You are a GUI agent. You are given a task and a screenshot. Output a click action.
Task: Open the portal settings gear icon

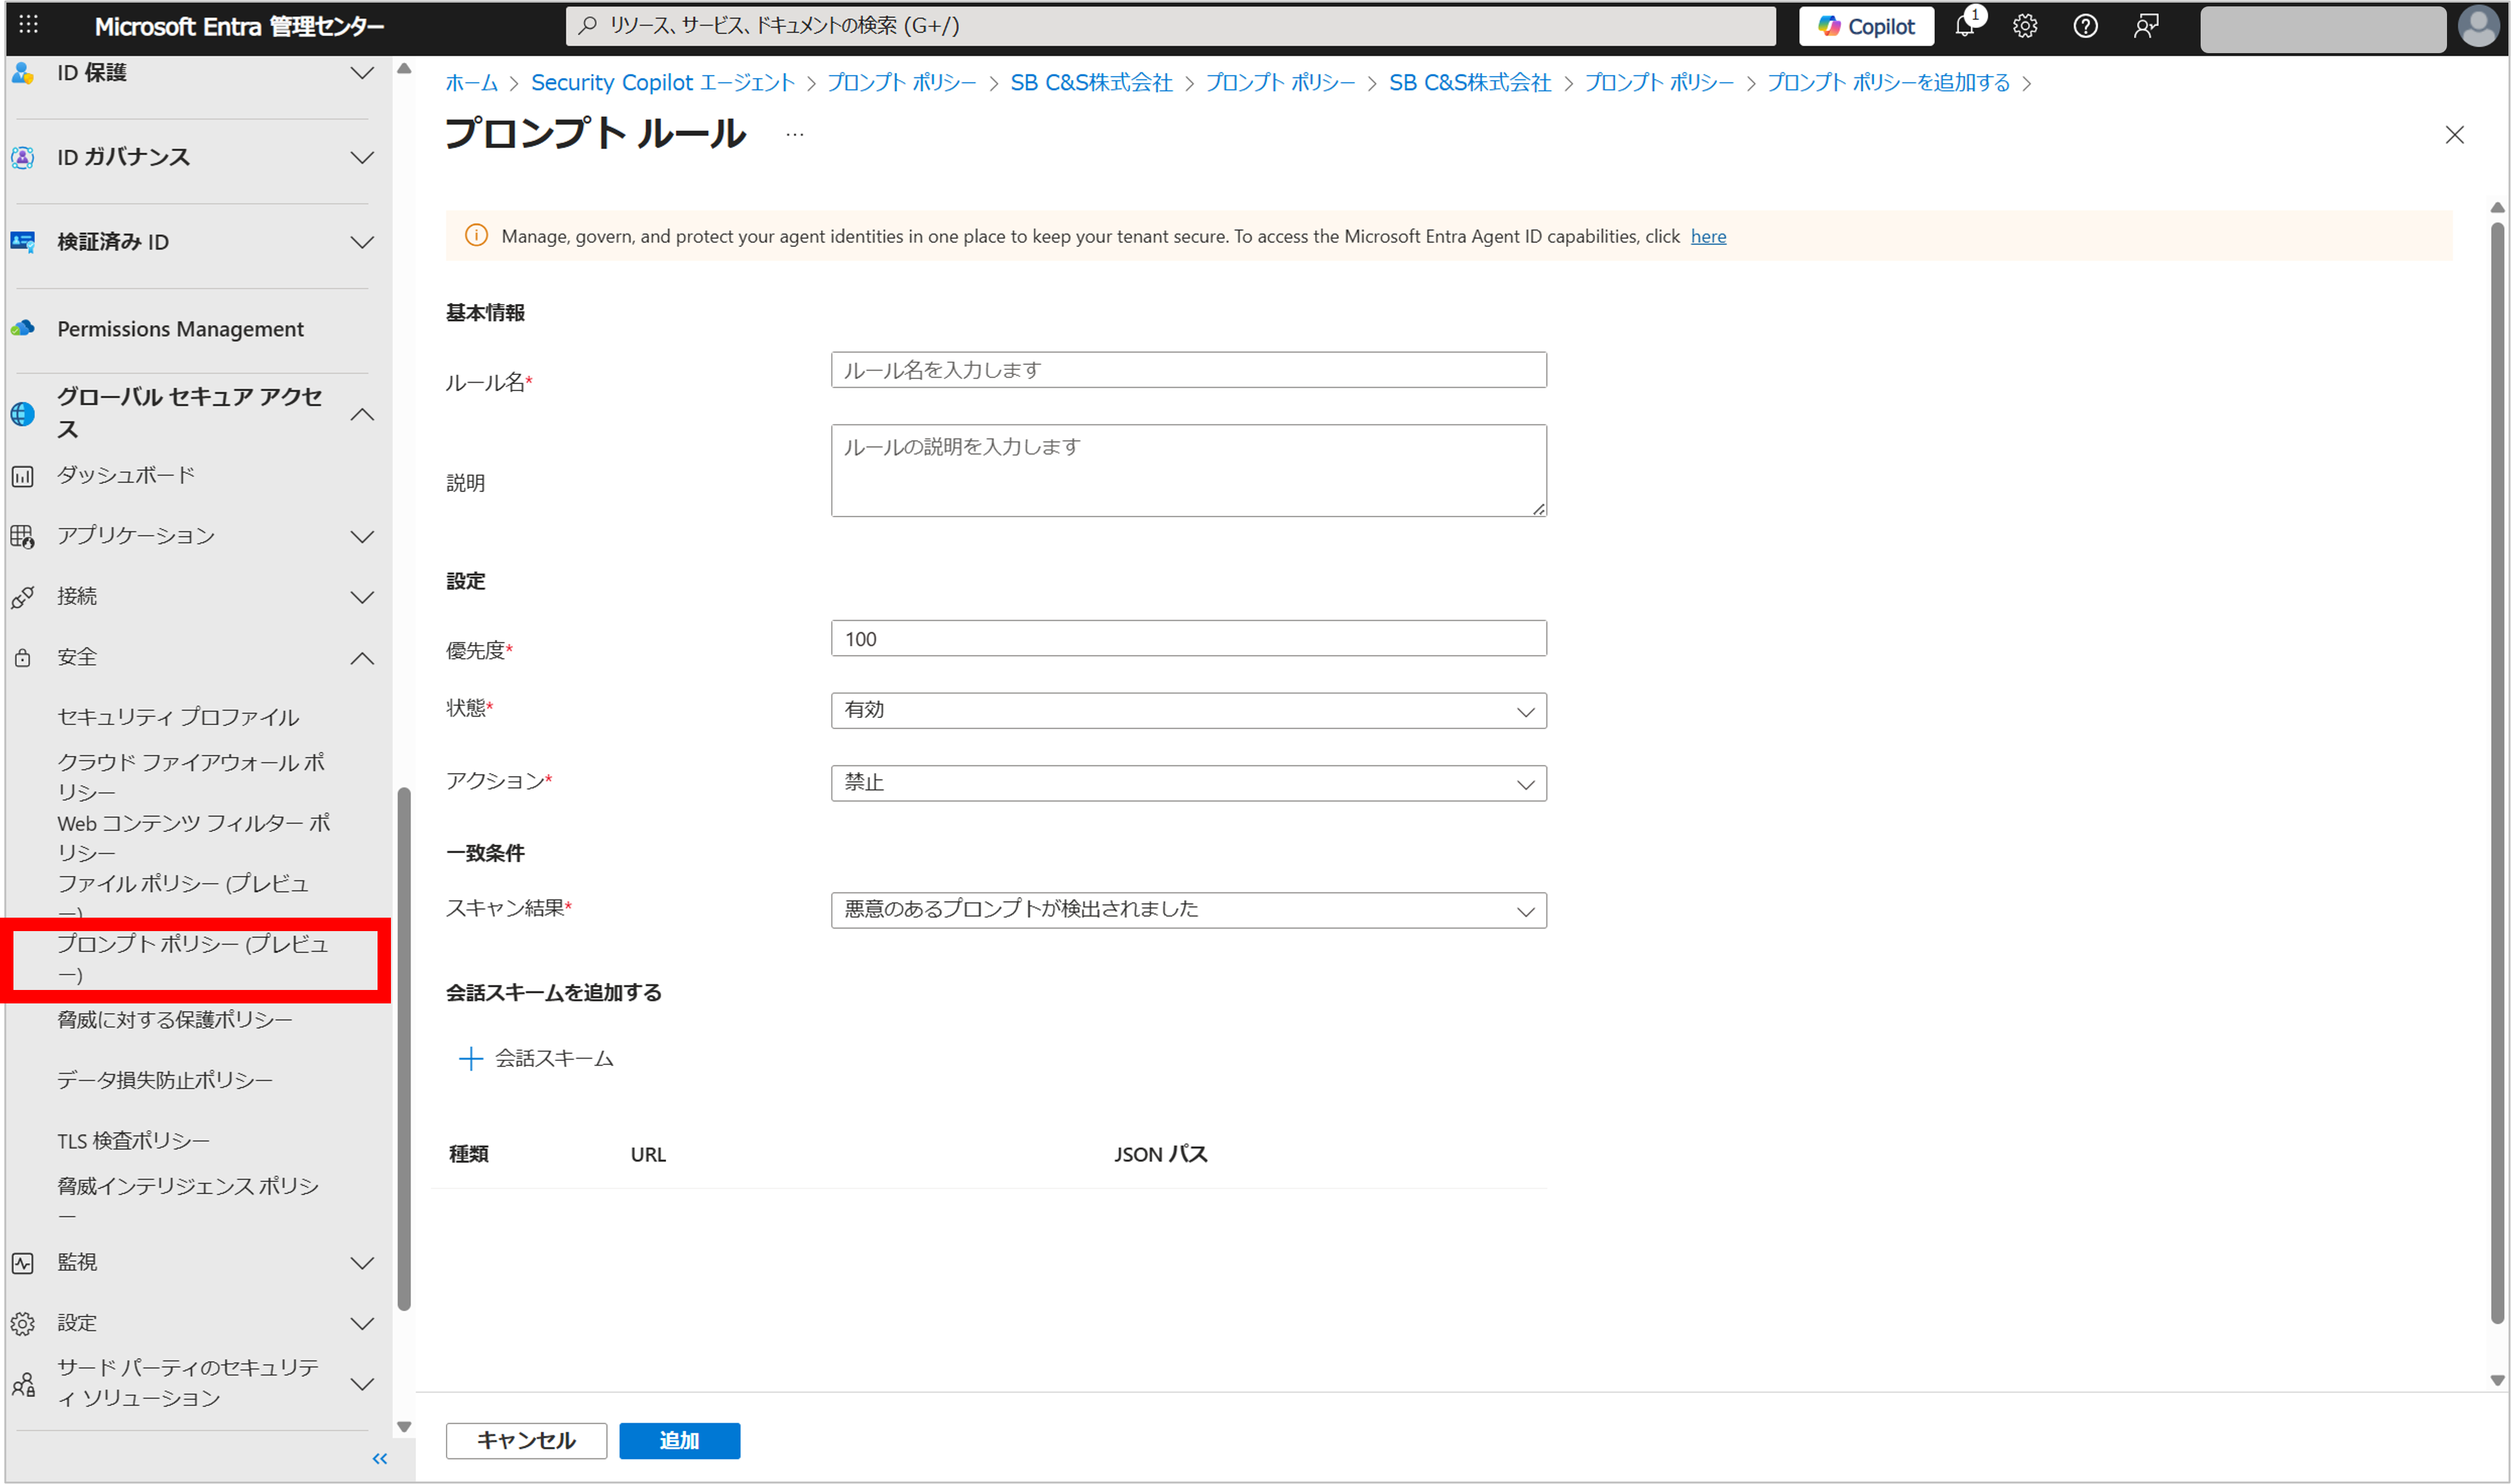pyautogui.click(x=2025, y=26)
